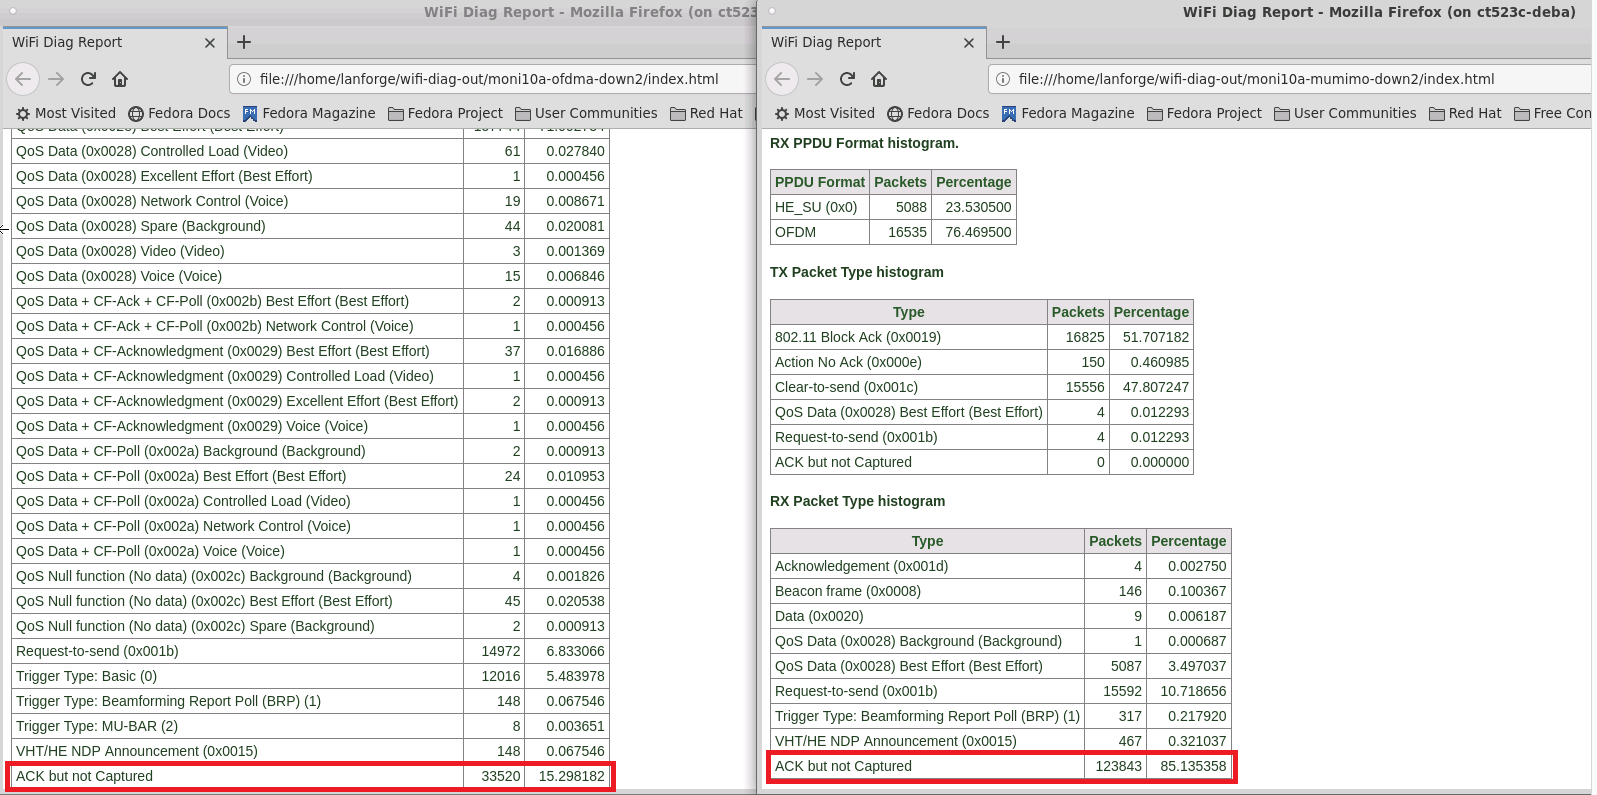Open Fedora Magazine bookmark in right window
1597x795 pixels.
(x=1068, y=113)
